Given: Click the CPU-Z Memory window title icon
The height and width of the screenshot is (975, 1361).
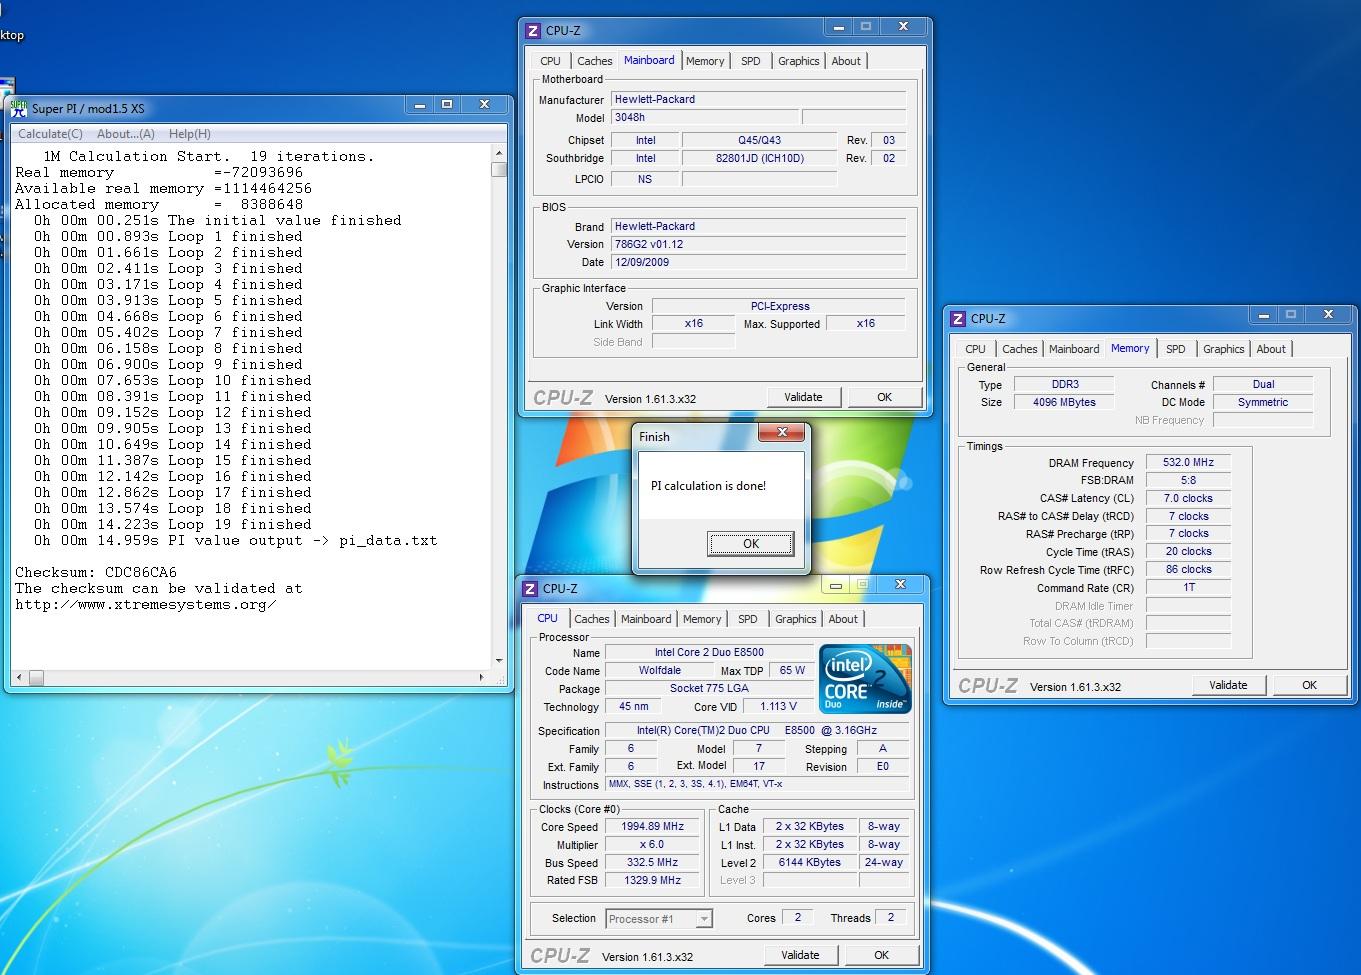Looking at the screenshot, I should pyautogui.click(x=958, y=319).
